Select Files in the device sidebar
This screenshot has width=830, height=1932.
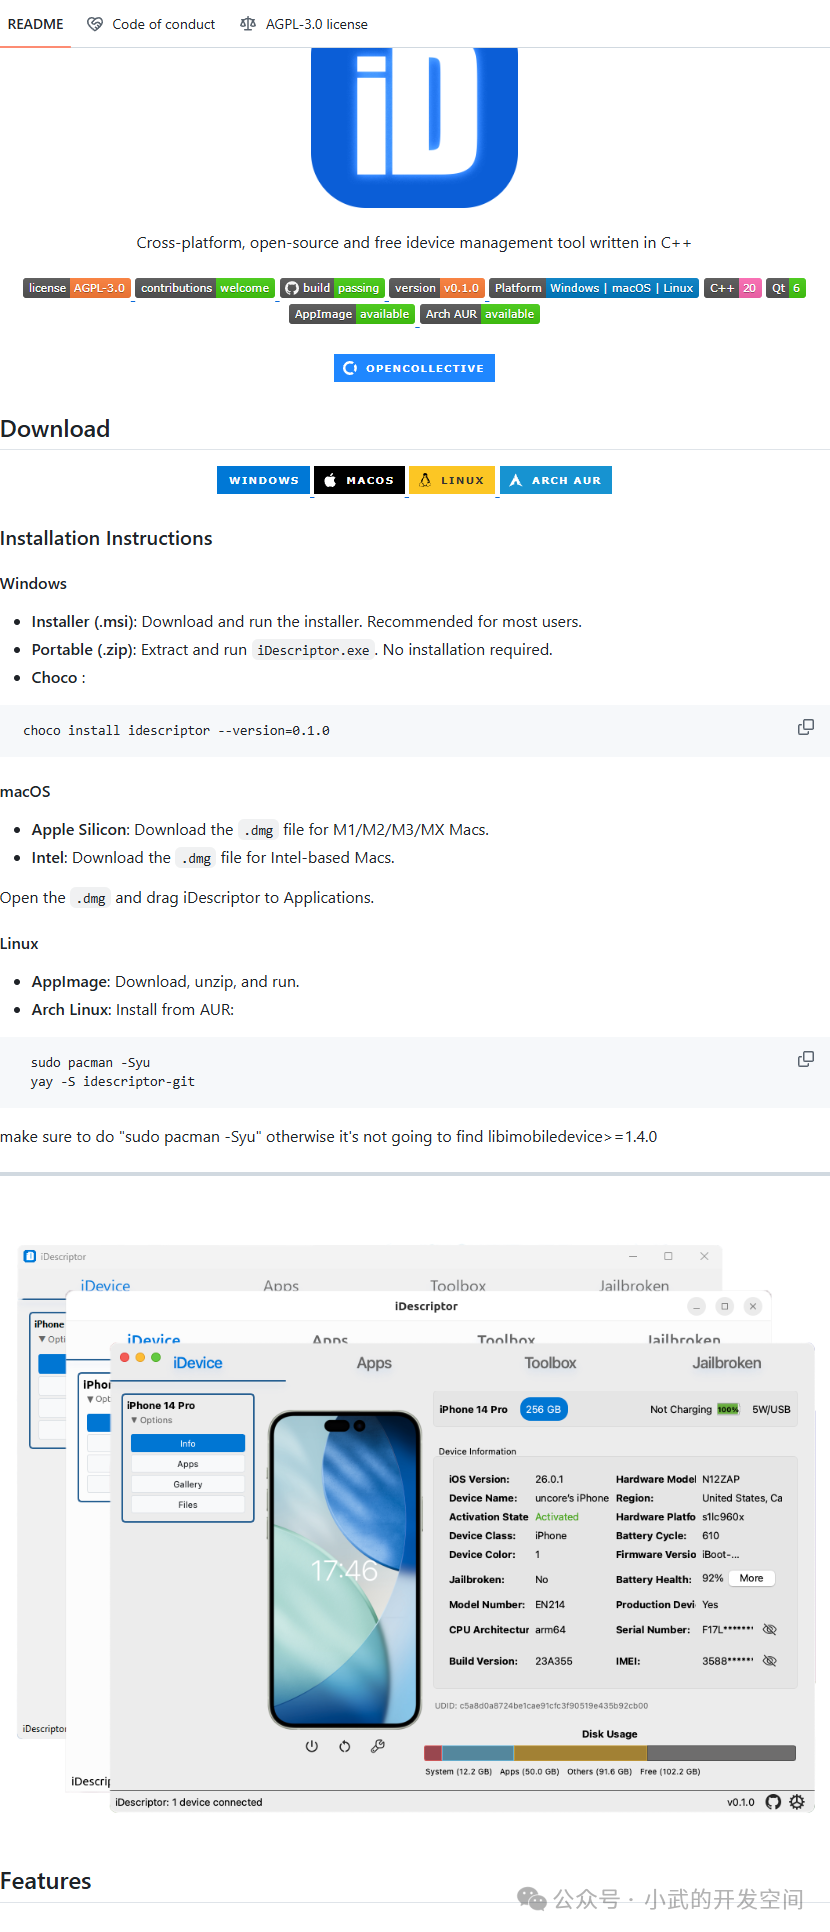[x=188, y=1504]
